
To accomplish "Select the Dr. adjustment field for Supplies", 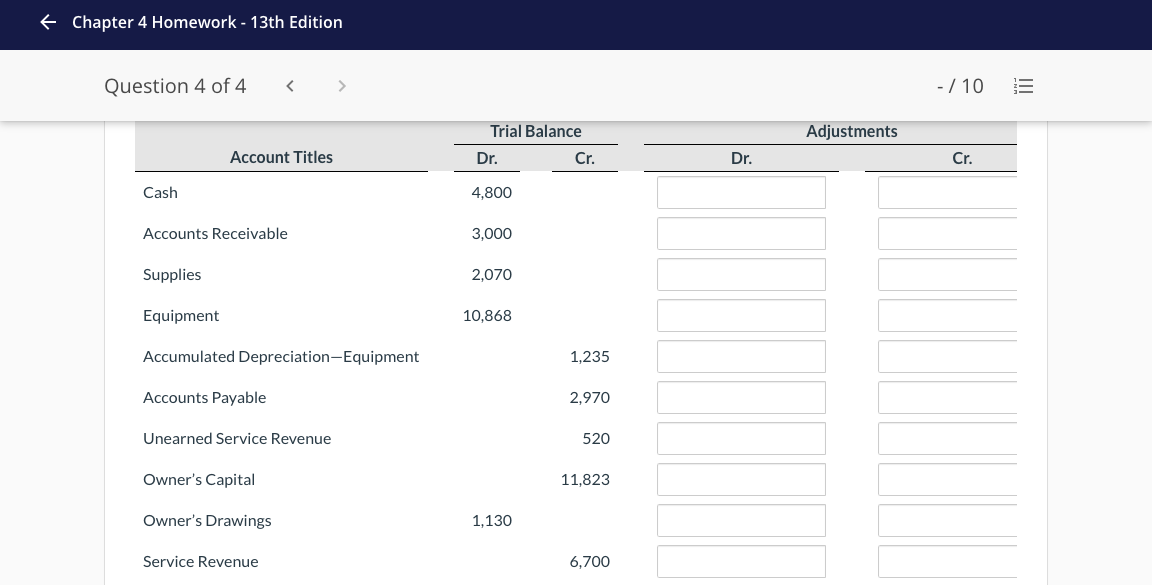I will coord(741,274).
